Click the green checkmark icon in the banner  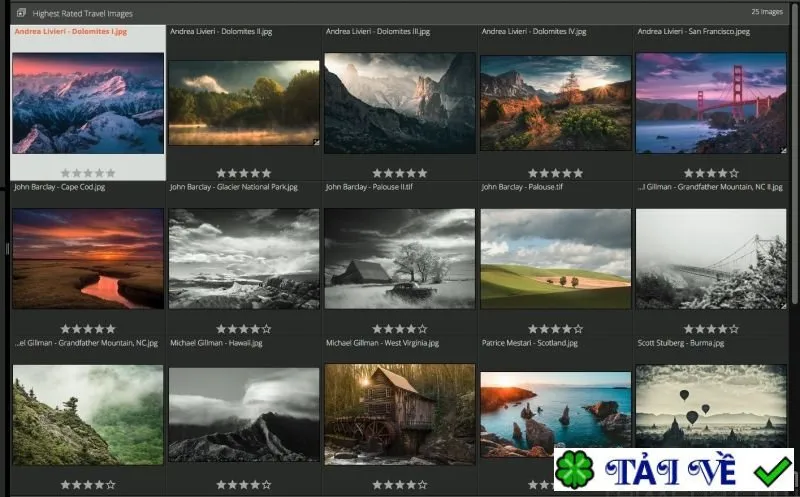click(772, 471)
